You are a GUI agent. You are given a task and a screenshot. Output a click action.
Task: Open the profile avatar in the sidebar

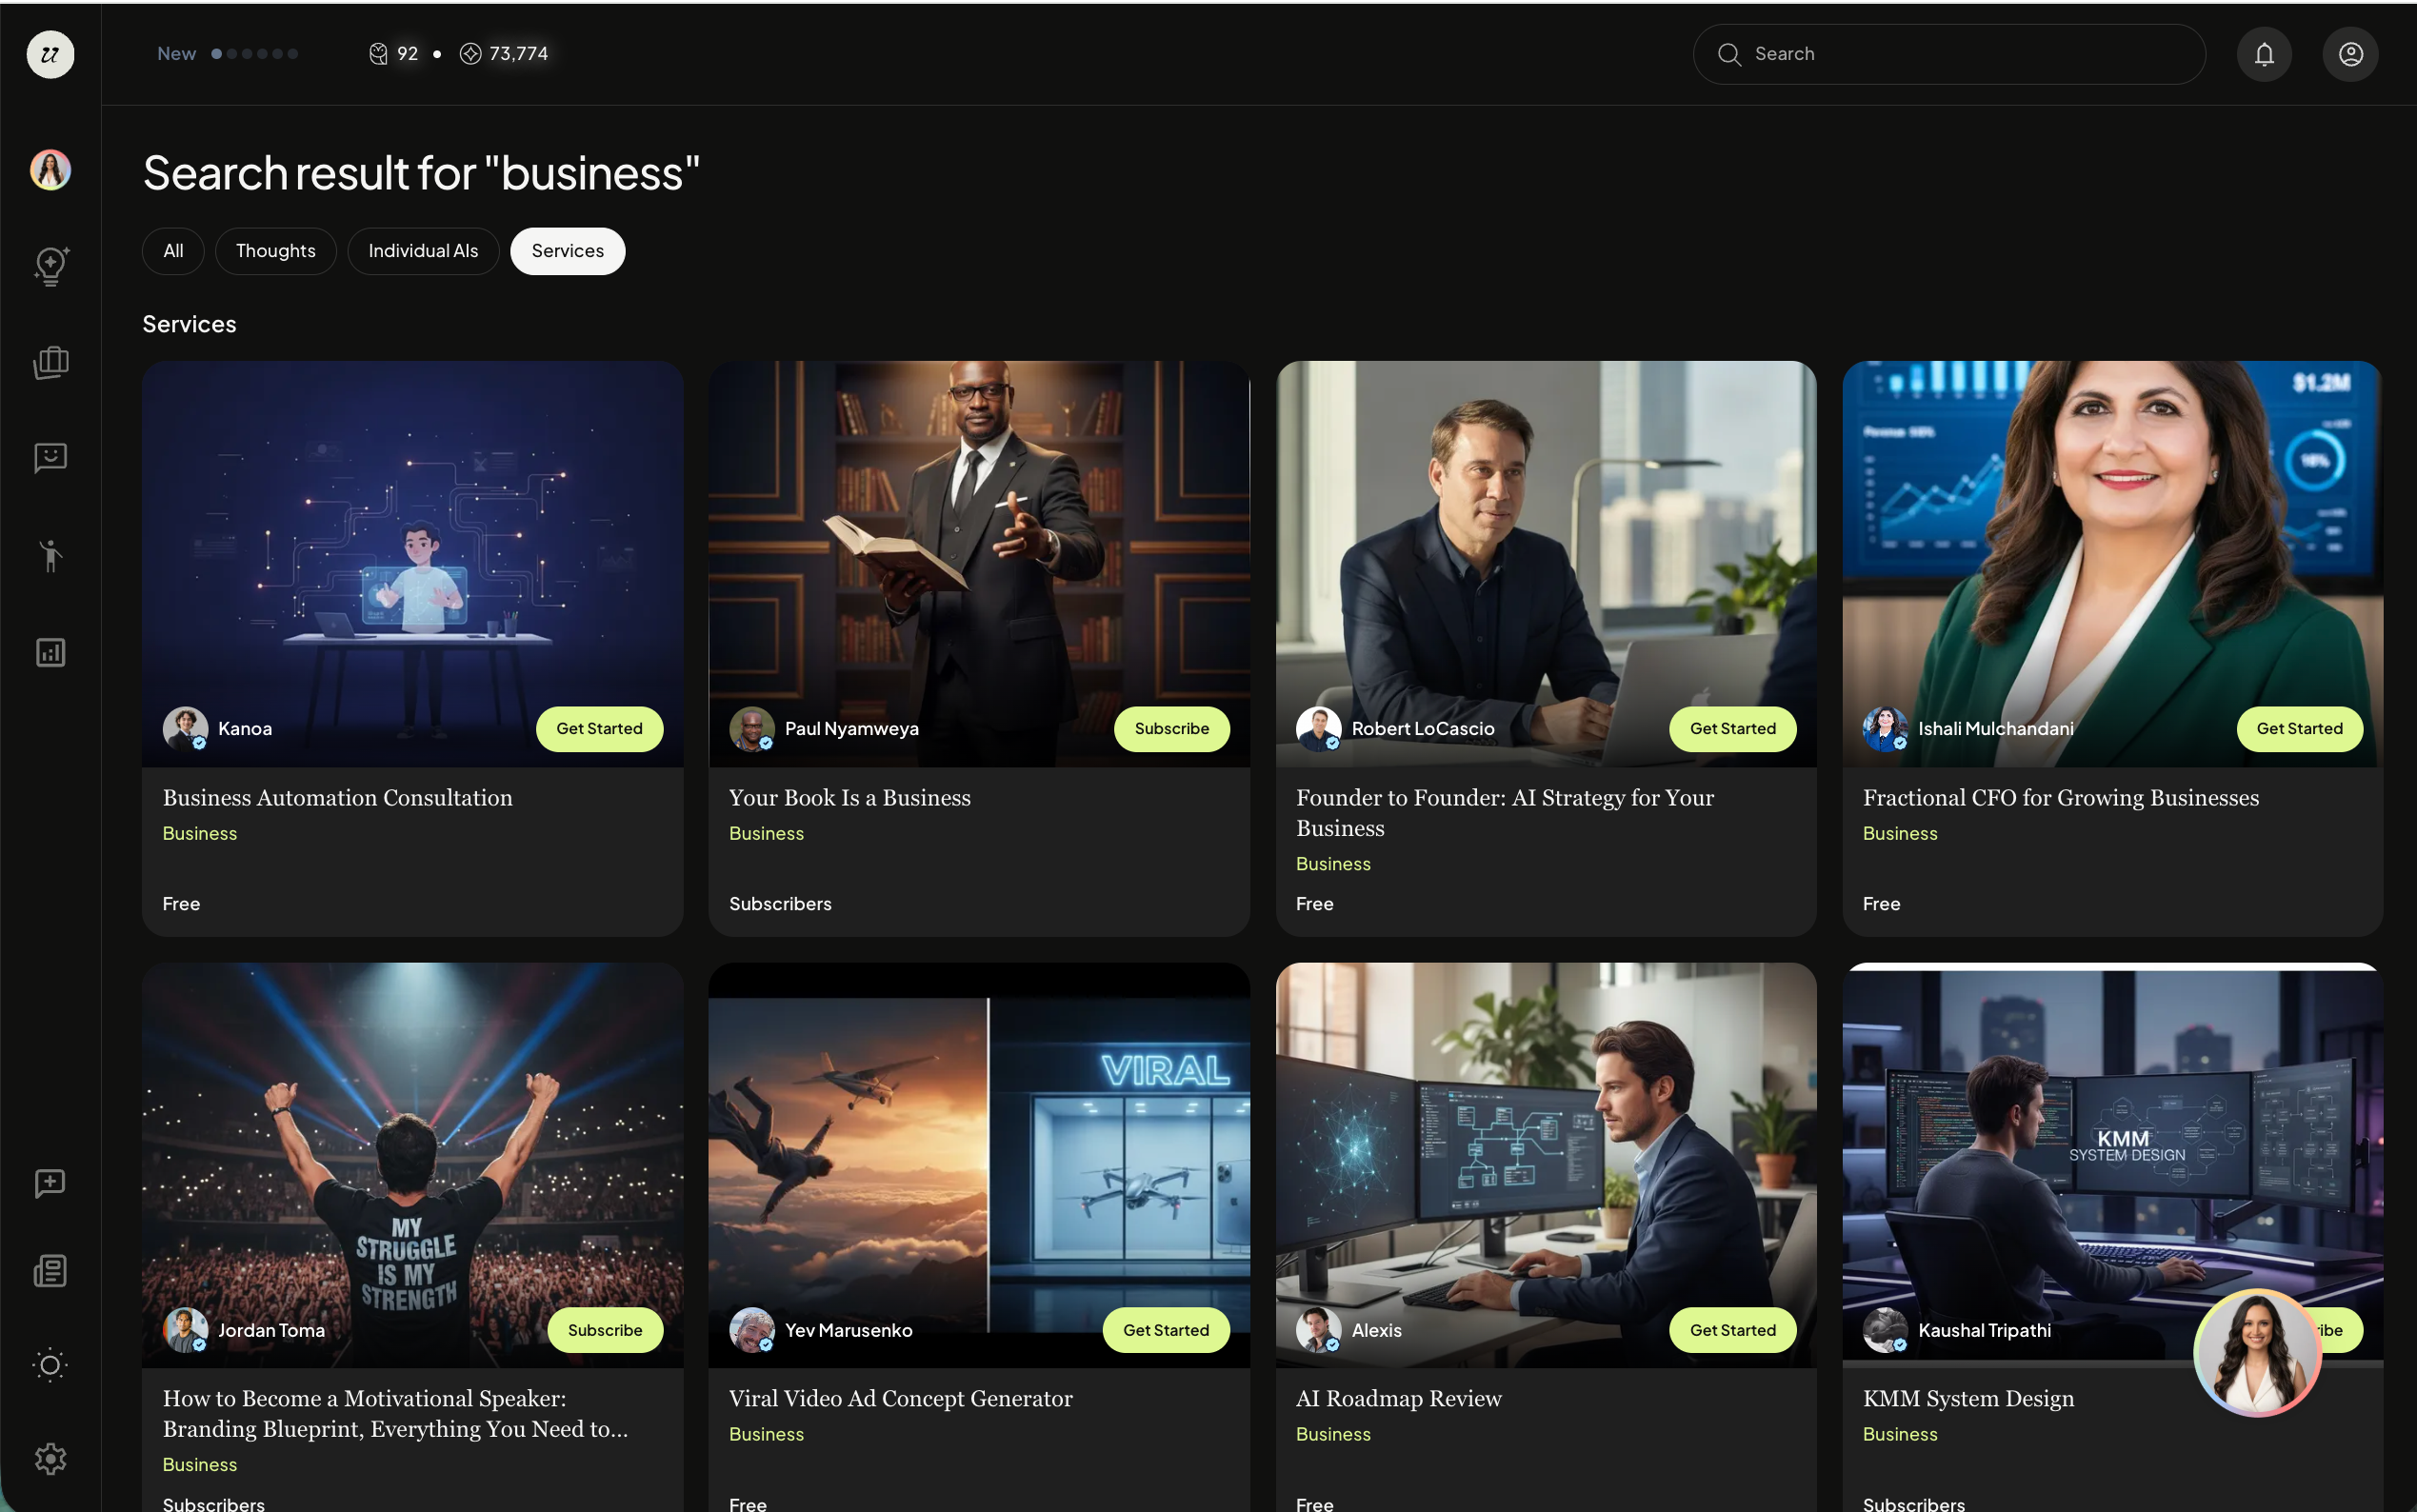pos(50,170)
